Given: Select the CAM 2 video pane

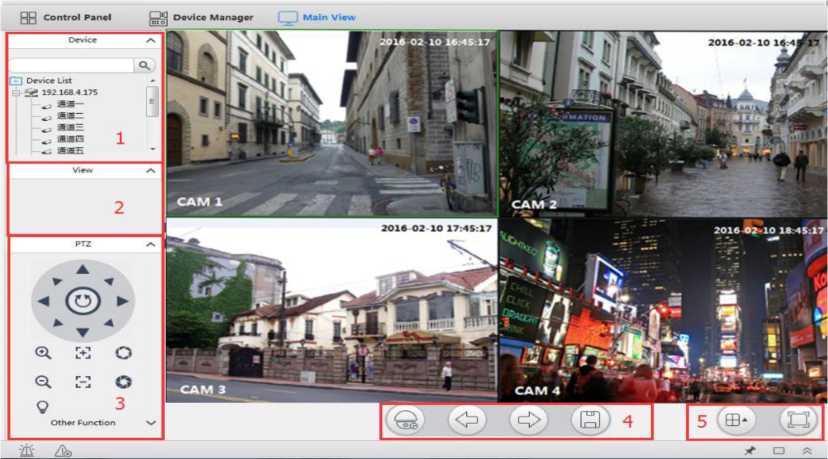Looking at the screenshot, I should 662,124.
